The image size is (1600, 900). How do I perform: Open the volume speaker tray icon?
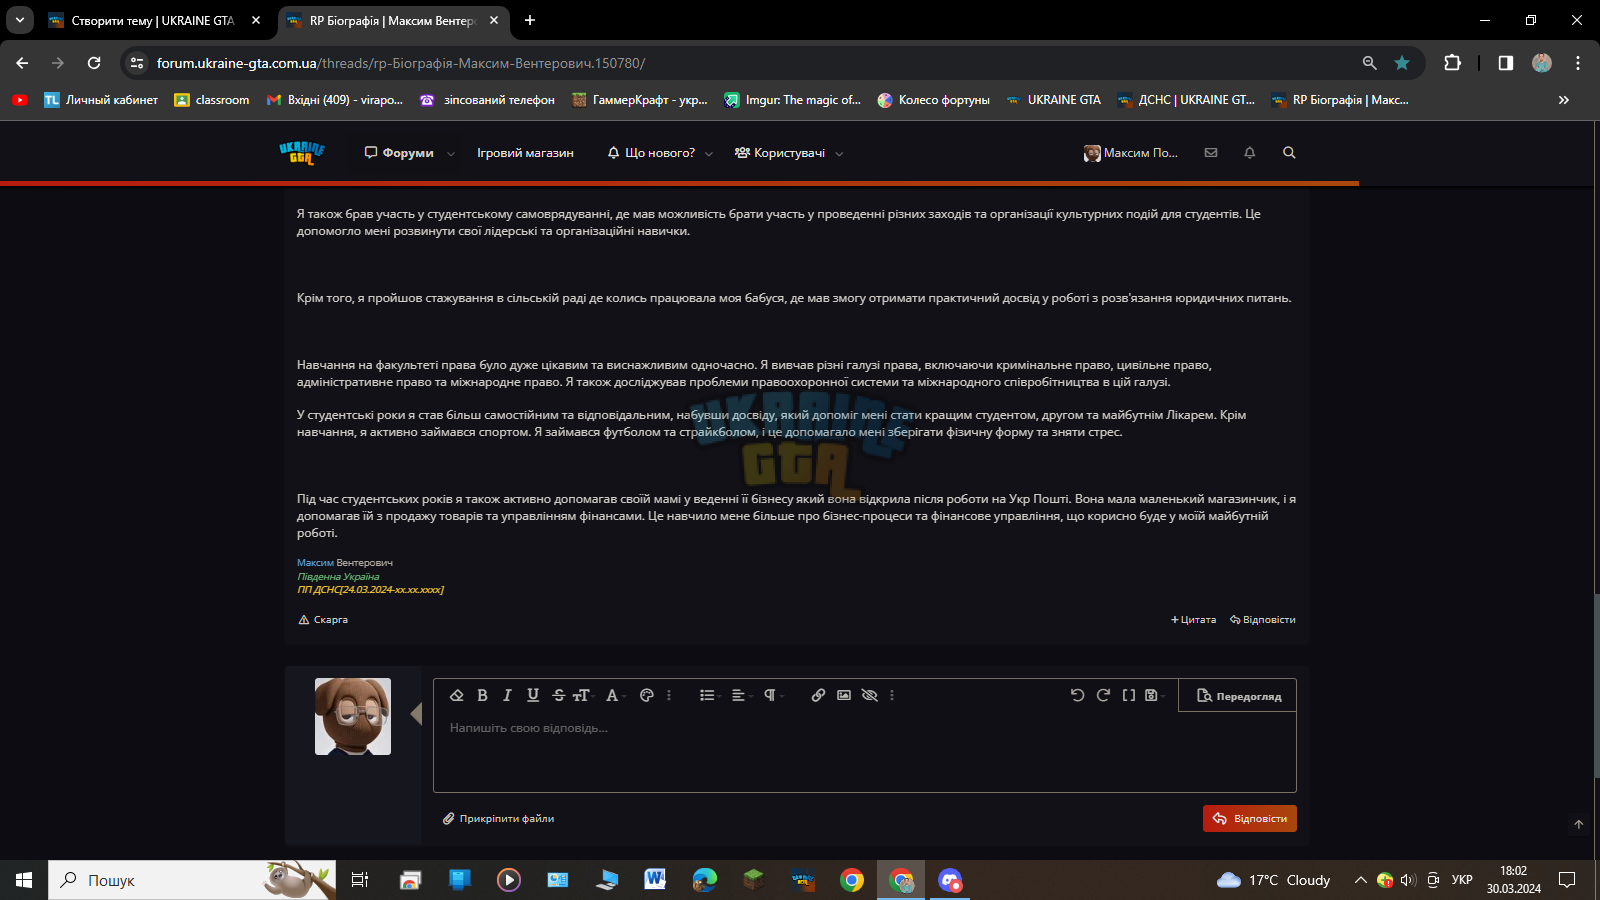point(1408,880)
